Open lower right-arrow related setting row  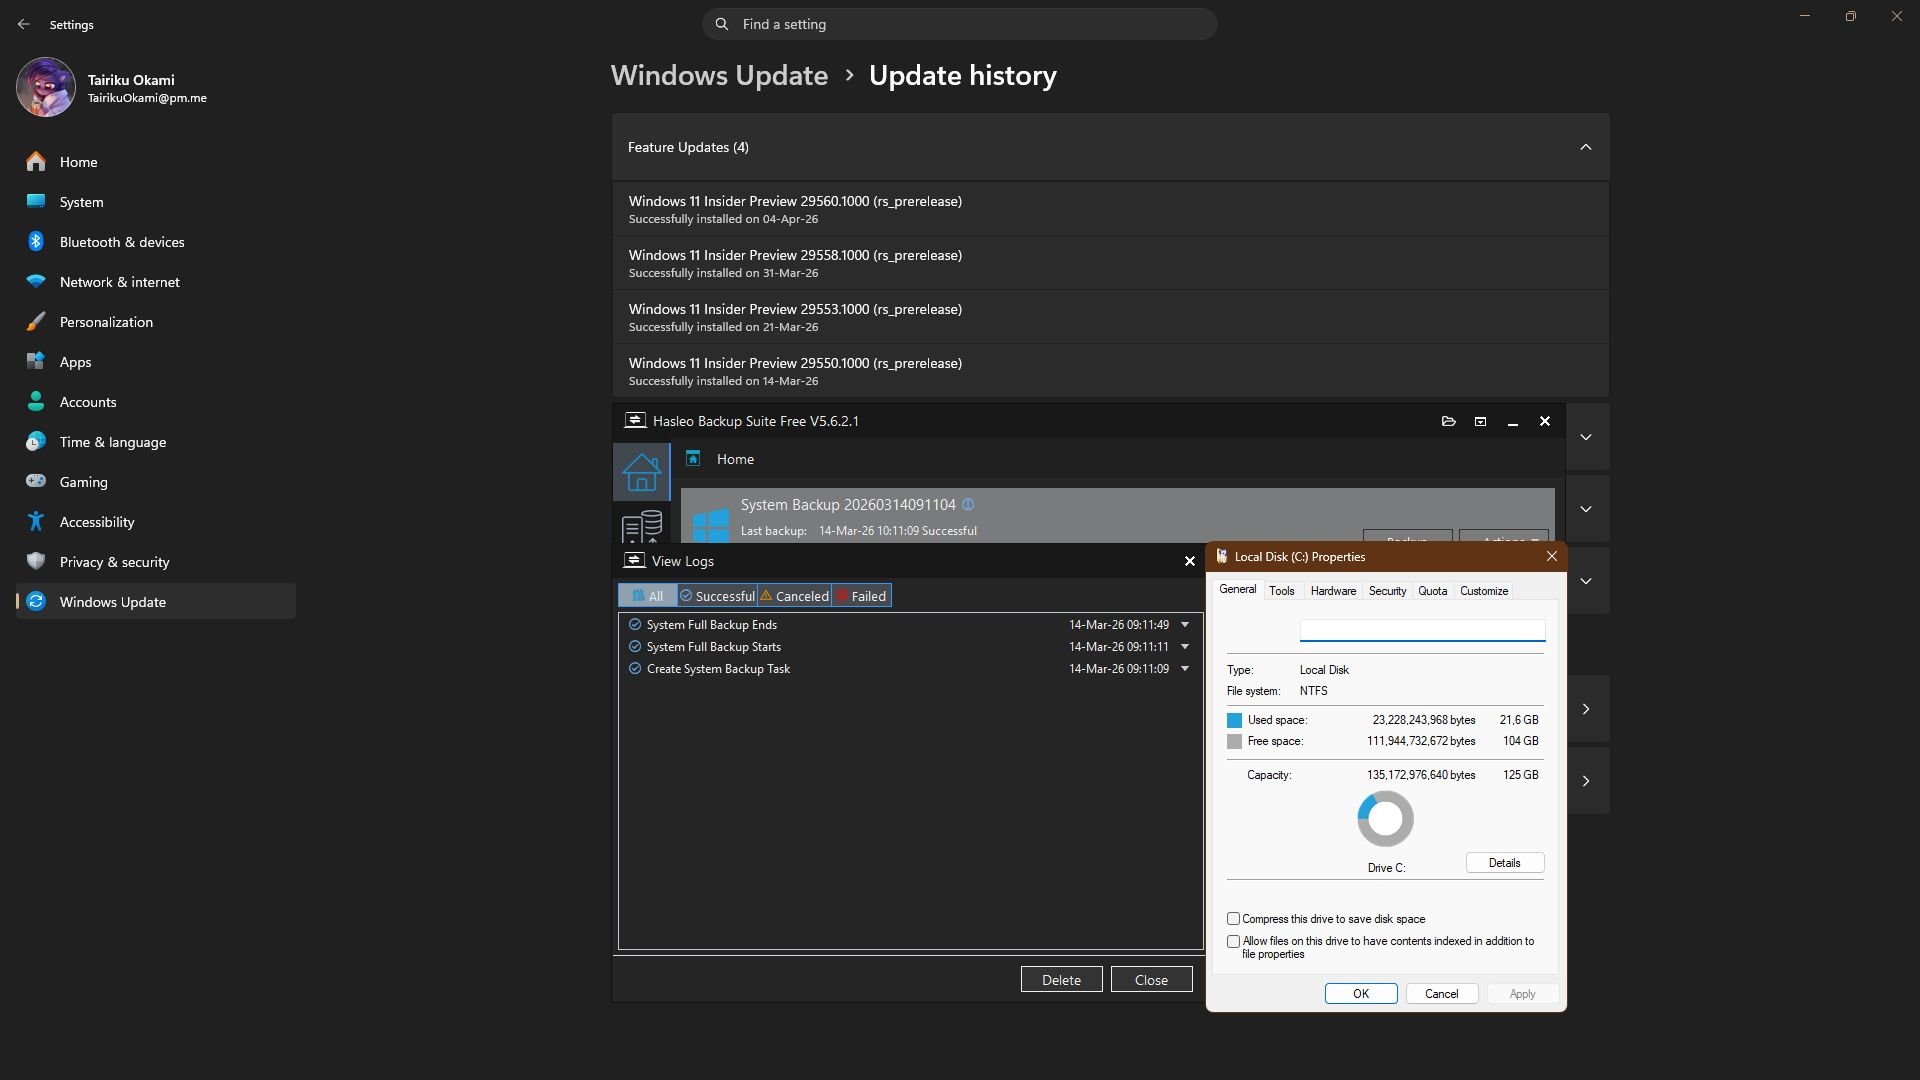point(1586,781)
